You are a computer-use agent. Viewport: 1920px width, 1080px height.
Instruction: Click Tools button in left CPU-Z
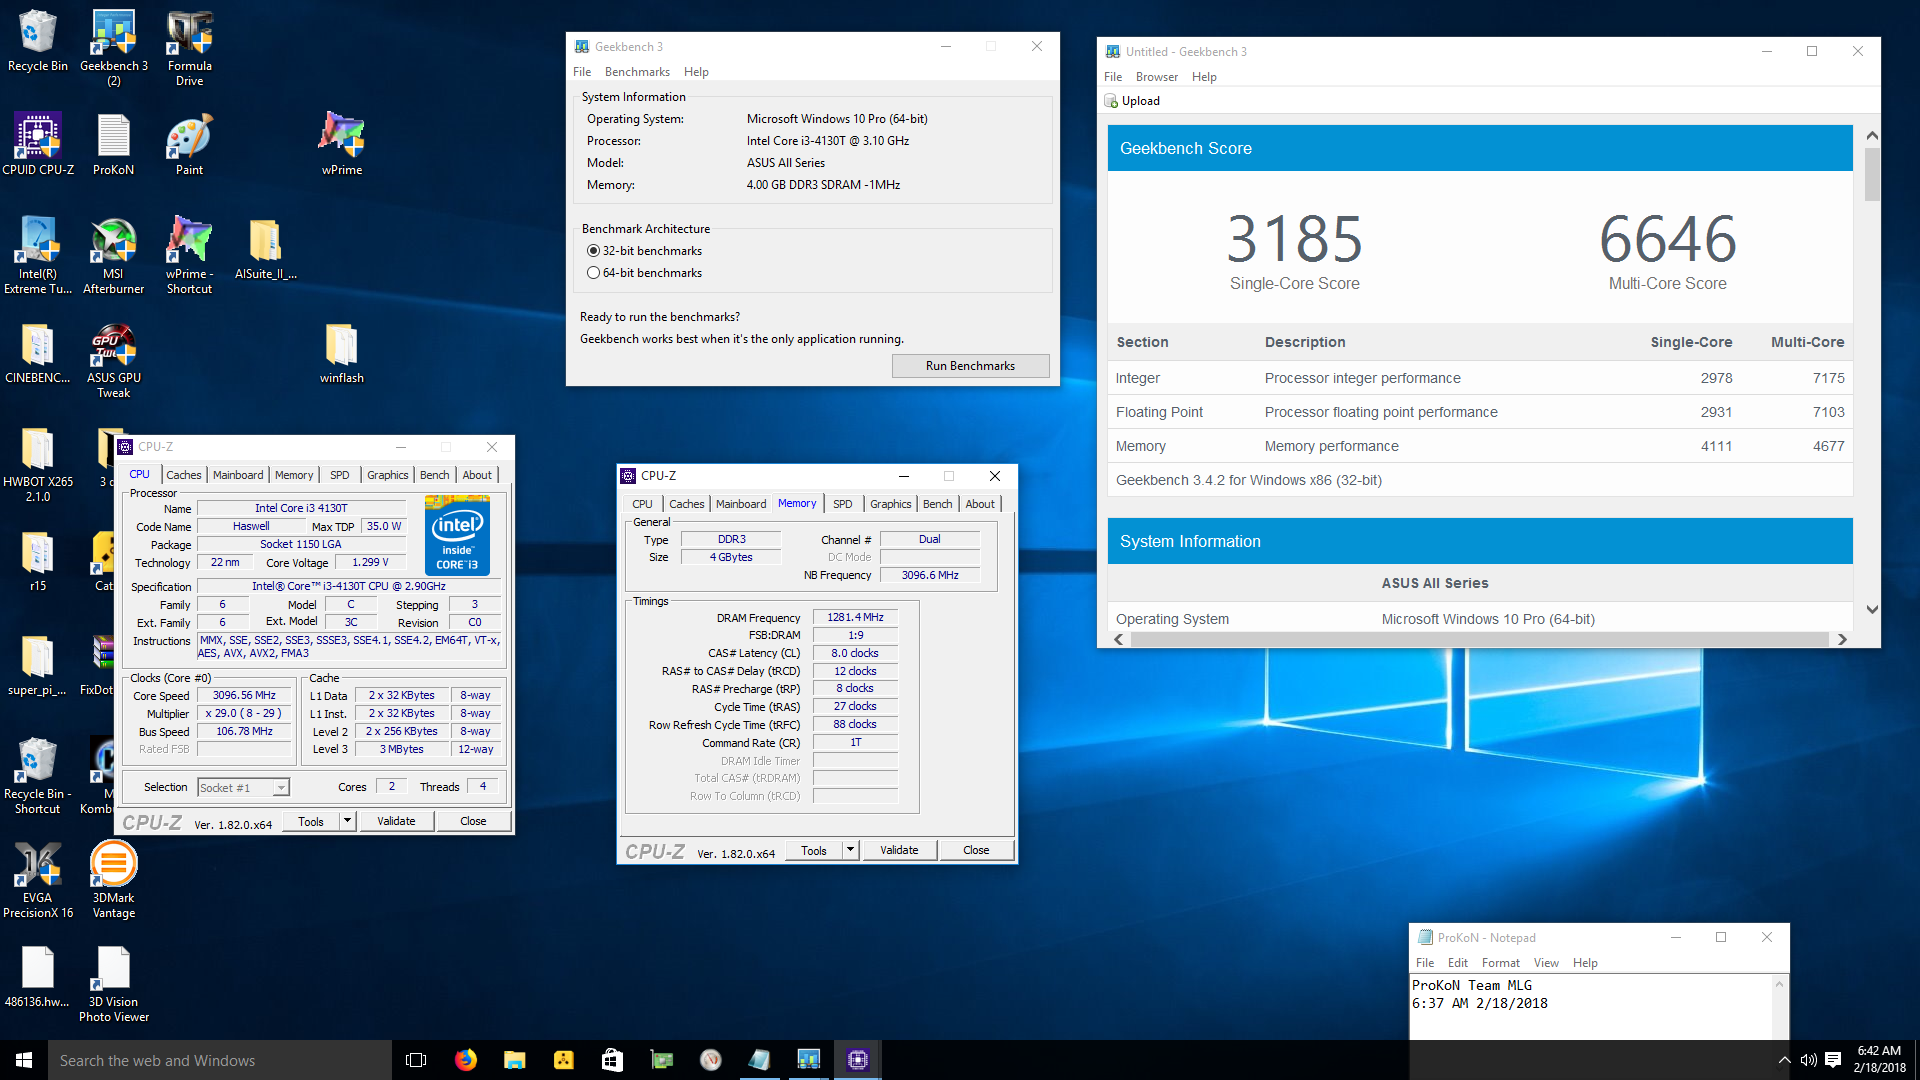tap(311, 821)
